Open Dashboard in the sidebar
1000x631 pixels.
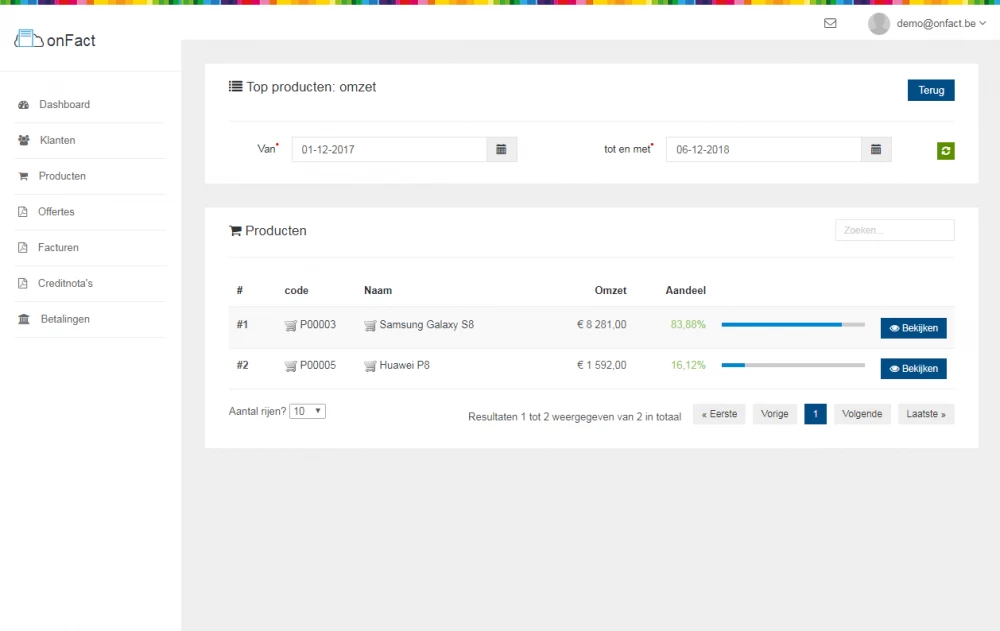point(64,105)
